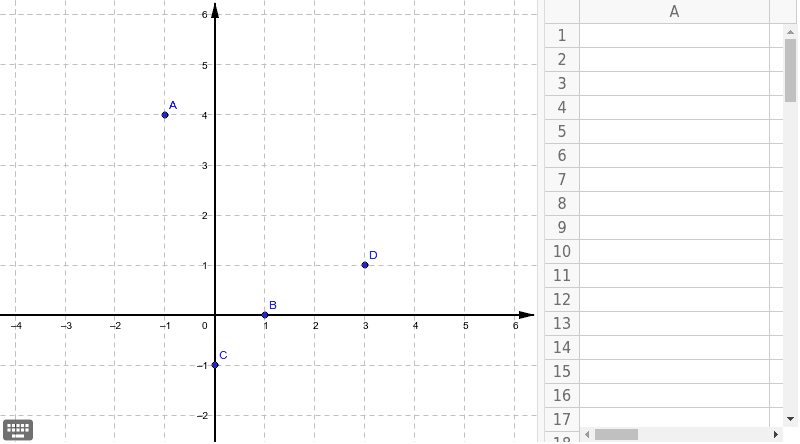
Task: Select spreadsheet row 12 header
Action: 562,300
